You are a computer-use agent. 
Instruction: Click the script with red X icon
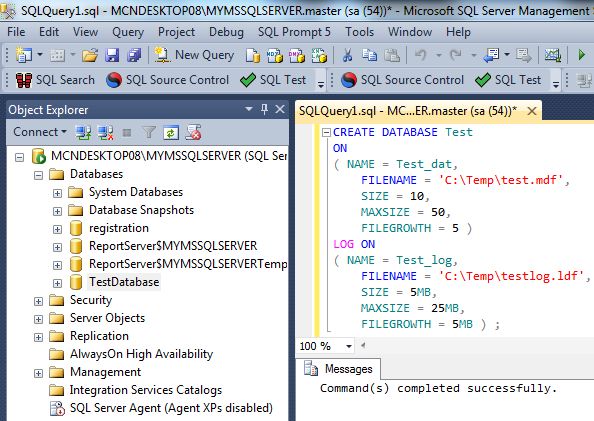193,132
